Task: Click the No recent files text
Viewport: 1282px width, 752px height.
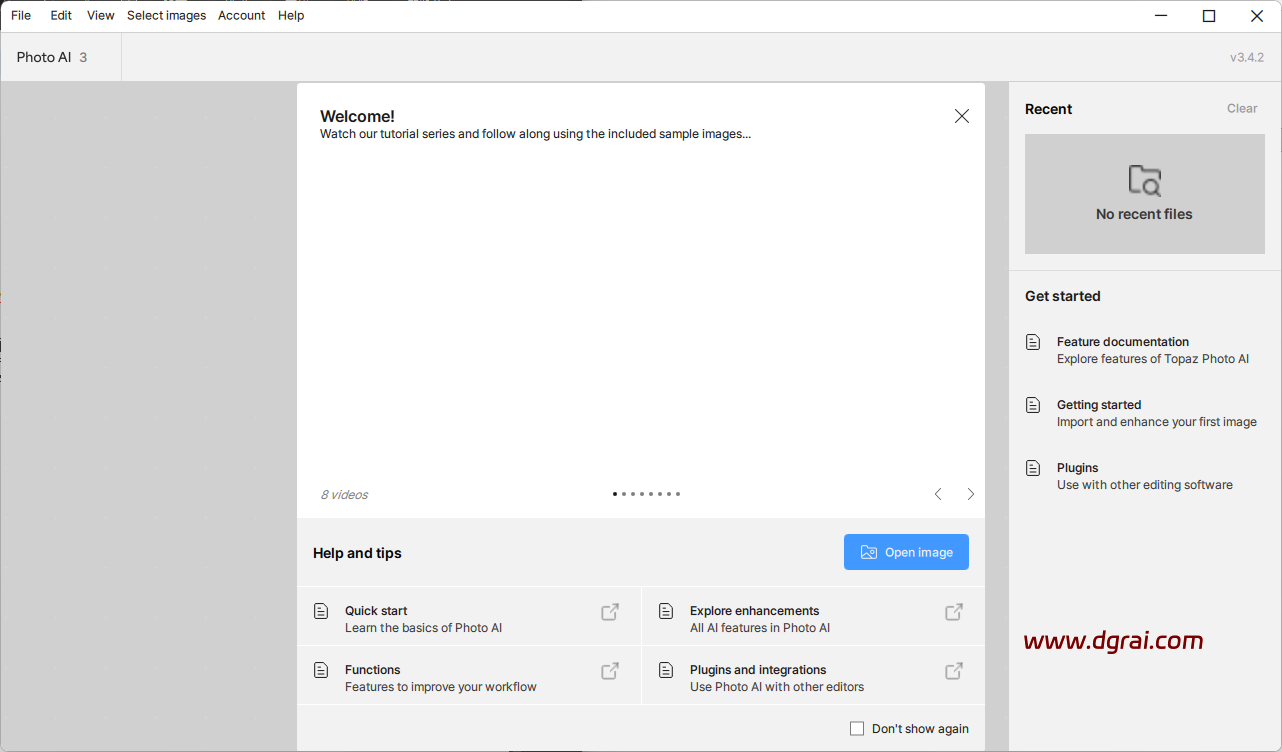Action: coord(1144,214)
